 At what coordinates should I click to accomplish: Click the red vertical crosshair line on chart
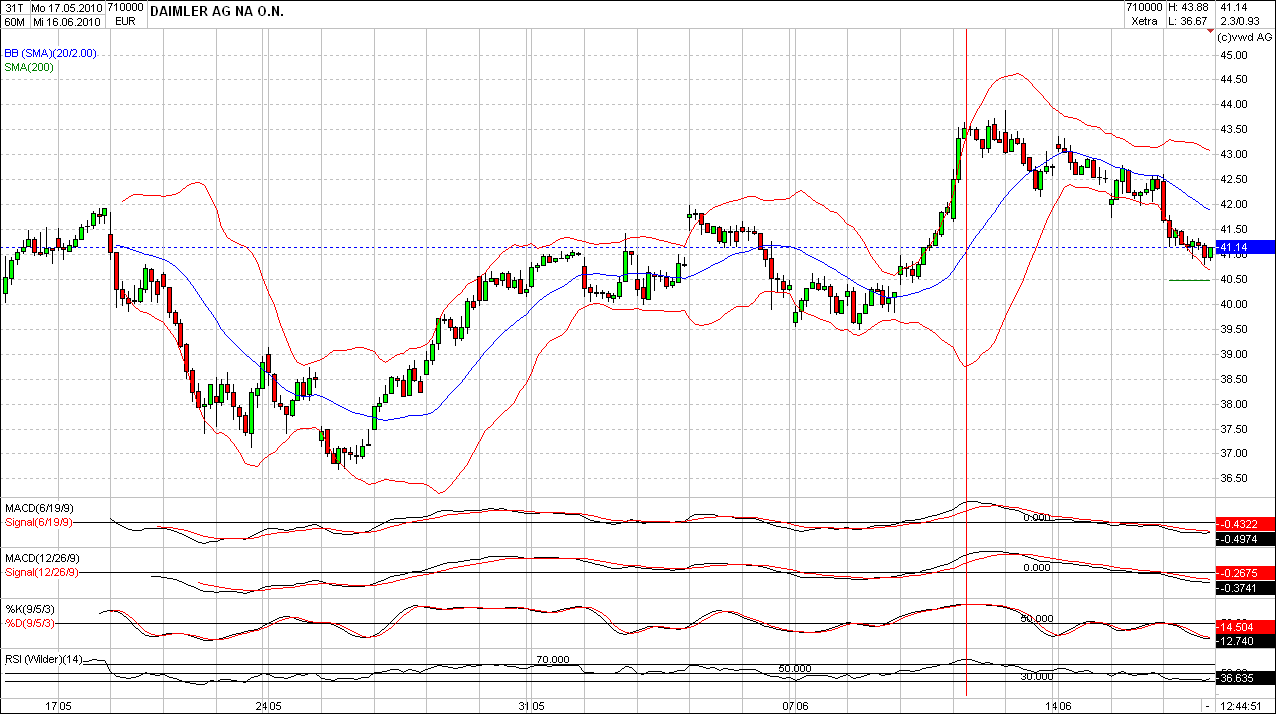[x=966, y=362]
